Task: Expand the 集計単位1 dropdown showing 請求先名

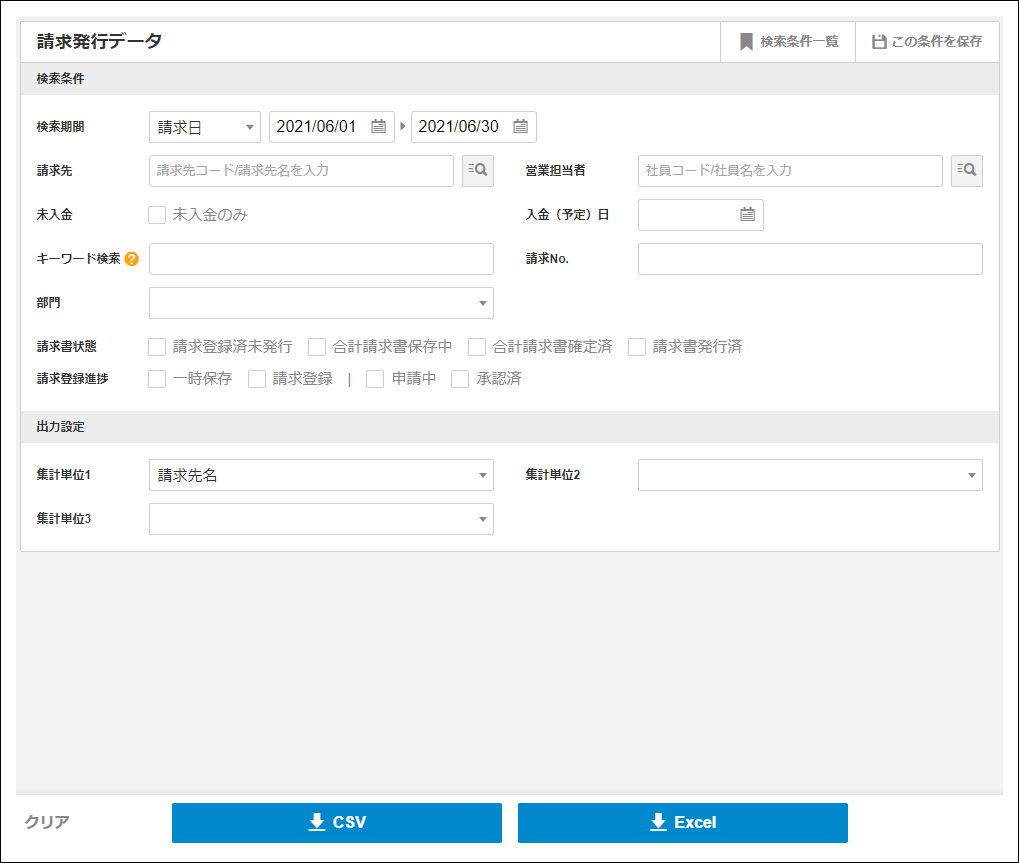Action: point(321,475)
